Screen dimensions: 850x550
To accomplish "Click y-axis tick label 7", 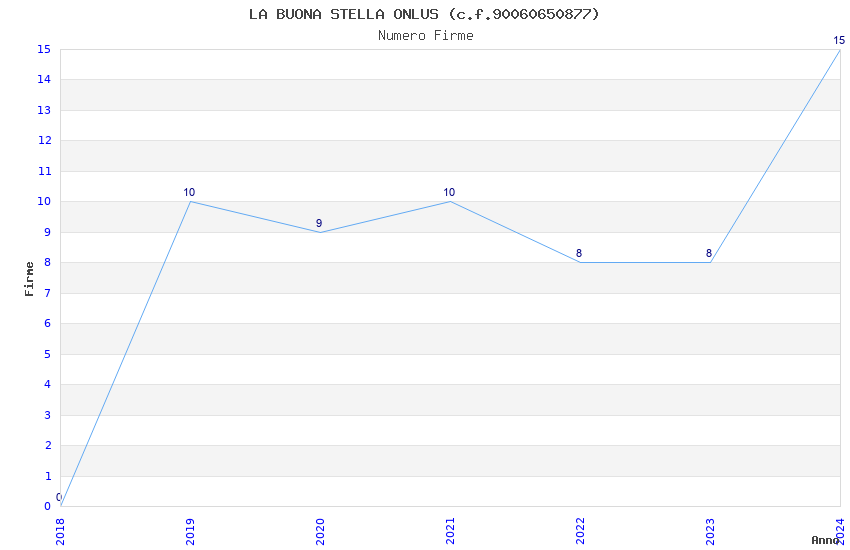I will point(48,293).
